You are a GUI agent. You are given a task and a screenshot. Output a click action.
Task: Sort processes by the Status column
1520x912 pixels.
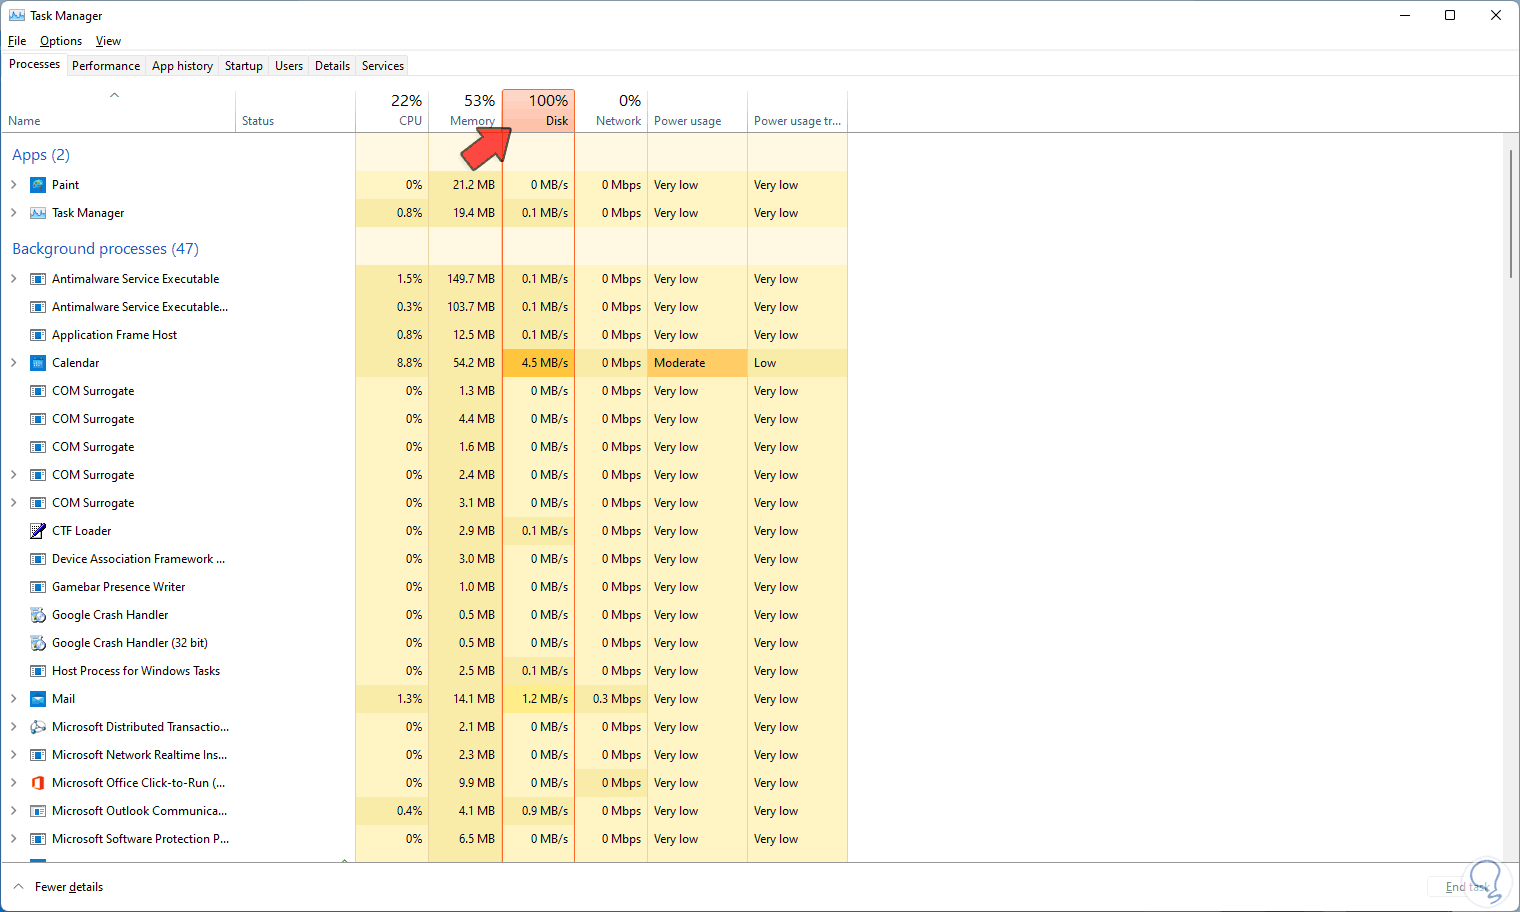[296, 111]
